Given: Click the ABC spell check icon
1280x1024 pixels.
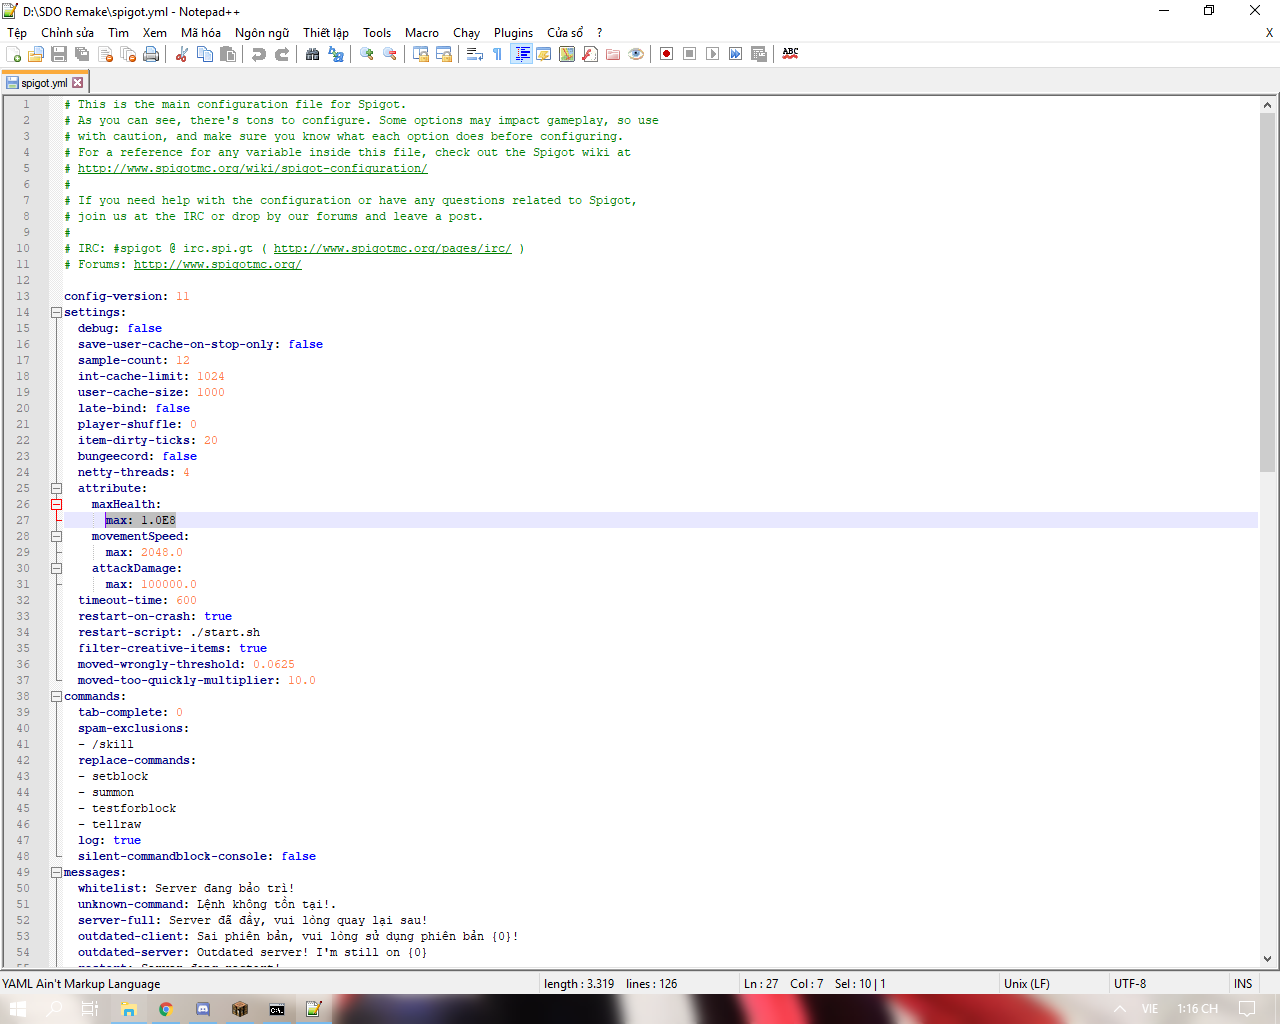Looking at the screenshot, I should (790, 54).
